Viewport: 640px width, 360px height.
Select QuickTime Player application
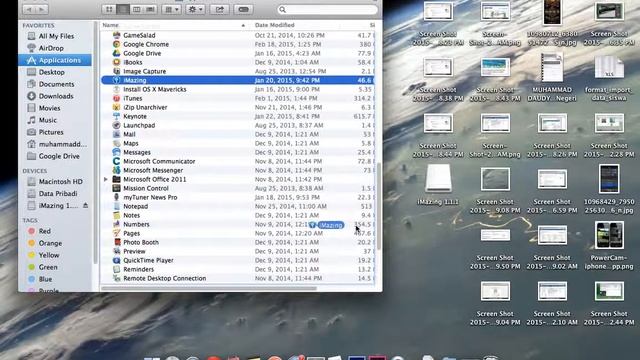point(238,260)
